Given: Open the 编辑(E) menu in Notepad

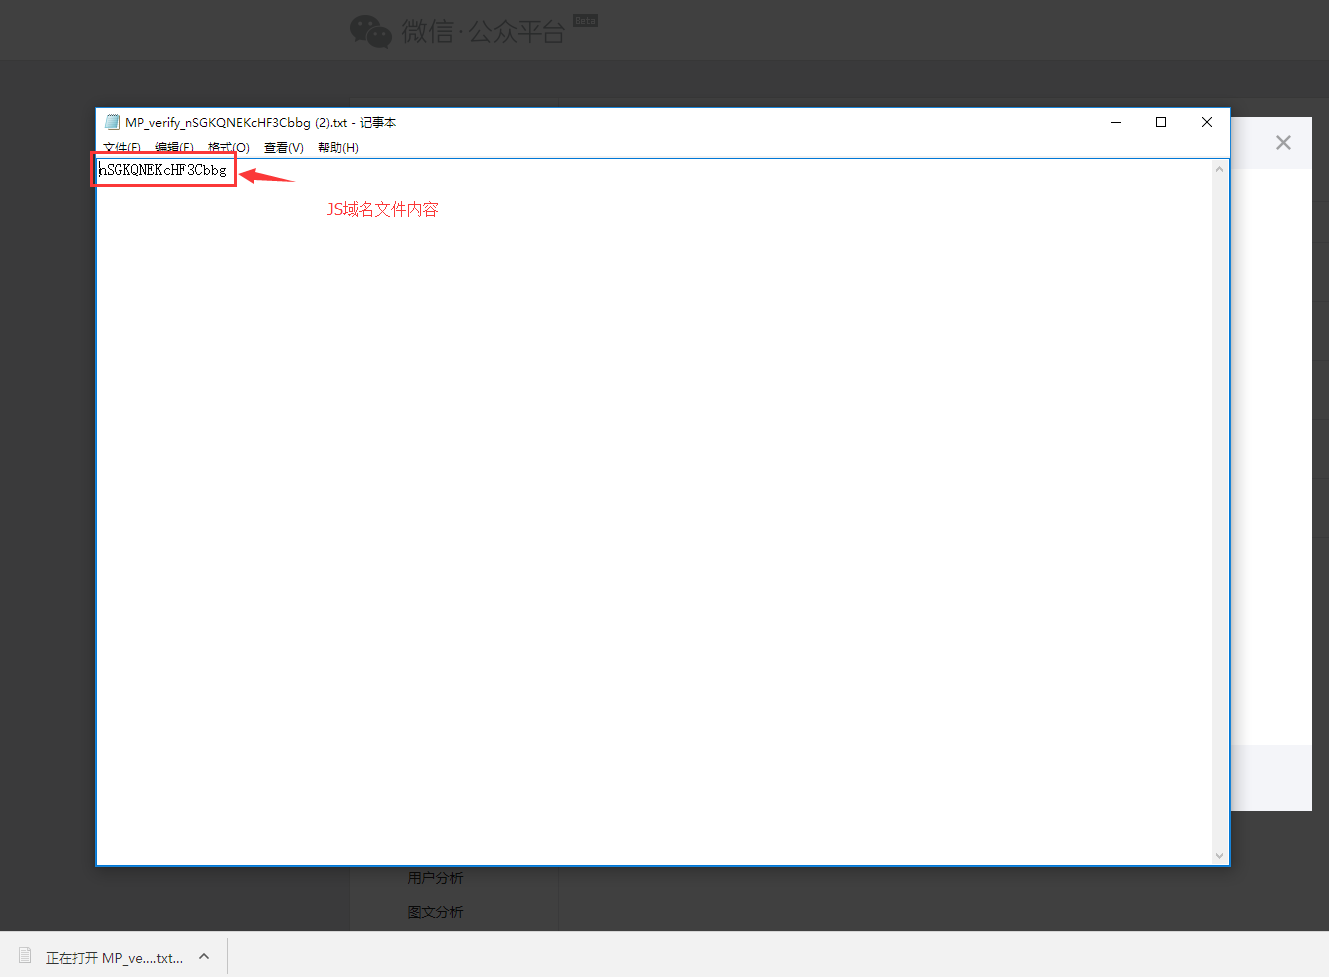Looking at the screenshot, I should [x=174, y=148].
